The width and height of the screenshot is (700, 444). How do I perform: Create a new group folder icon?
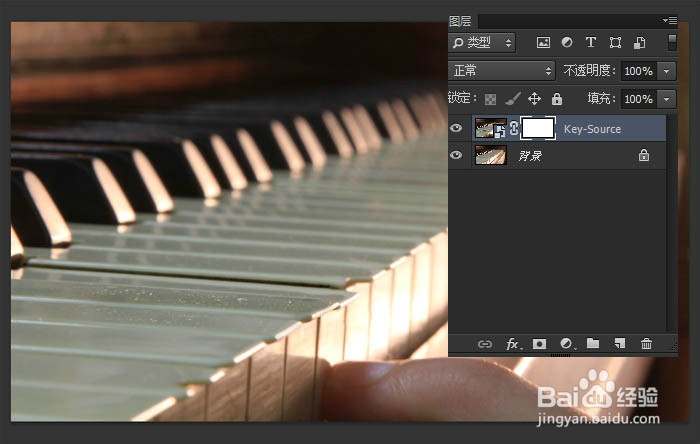point(593,343)
